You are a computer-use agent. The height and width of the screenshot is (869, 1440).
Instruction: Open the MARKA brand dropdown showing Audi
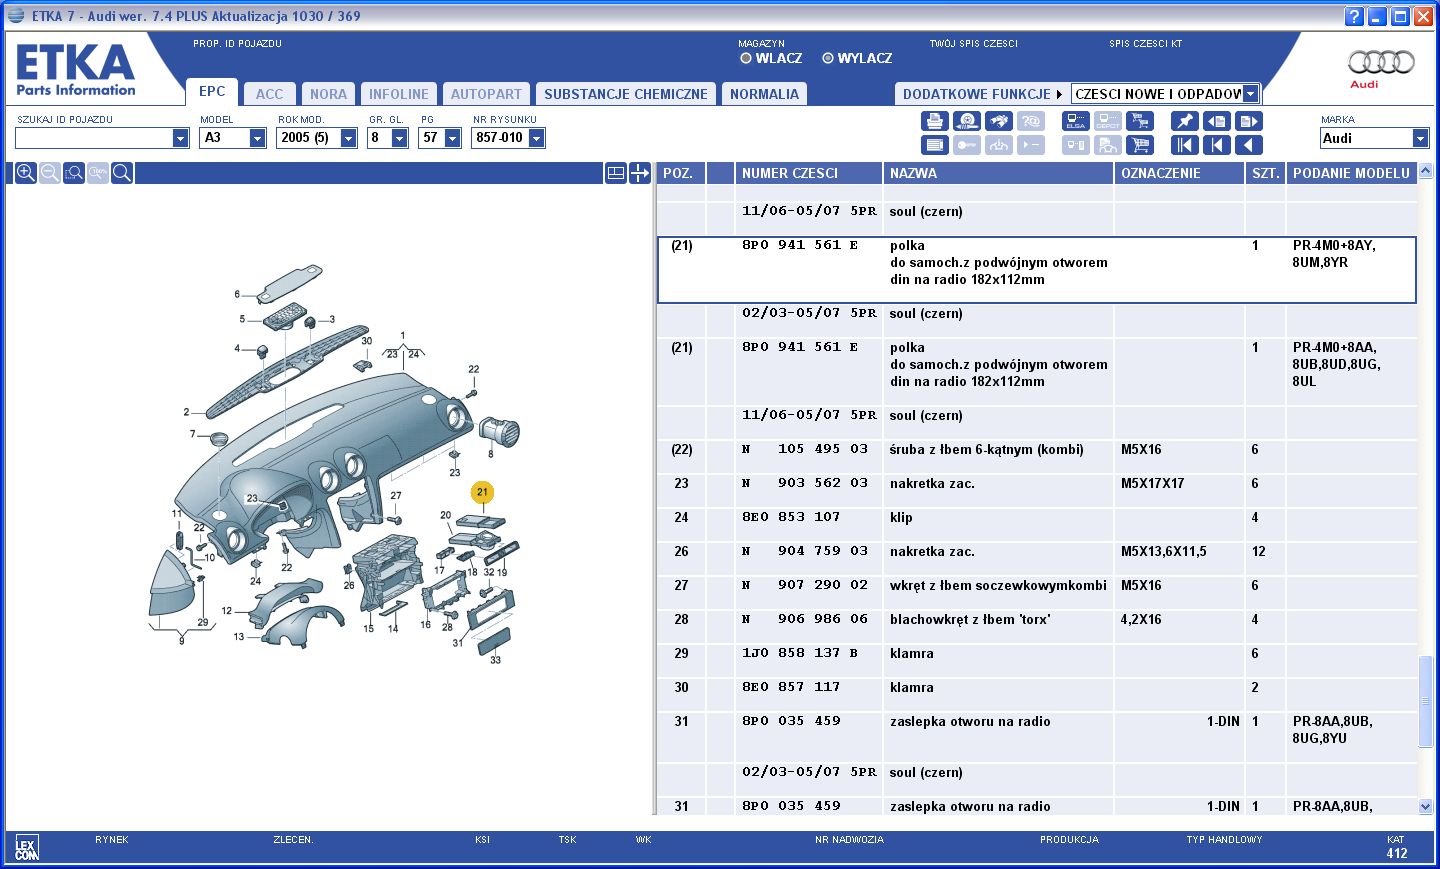tap(1420, 138)
